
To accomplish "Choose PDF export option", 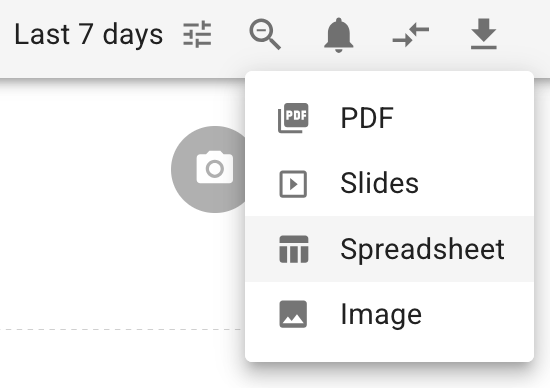I will 389,118.
